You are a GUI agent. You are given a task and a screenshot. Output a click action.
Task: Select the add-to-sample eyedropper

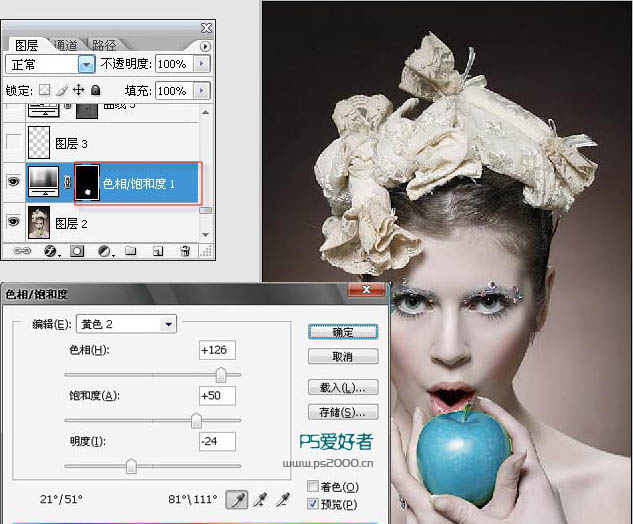(261, 498)
